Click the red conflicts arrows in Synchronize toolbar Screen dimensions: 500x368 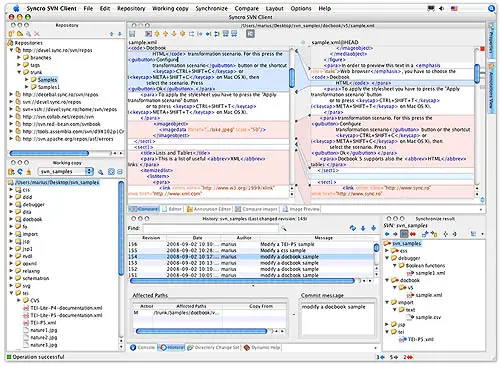pos(412,234)
